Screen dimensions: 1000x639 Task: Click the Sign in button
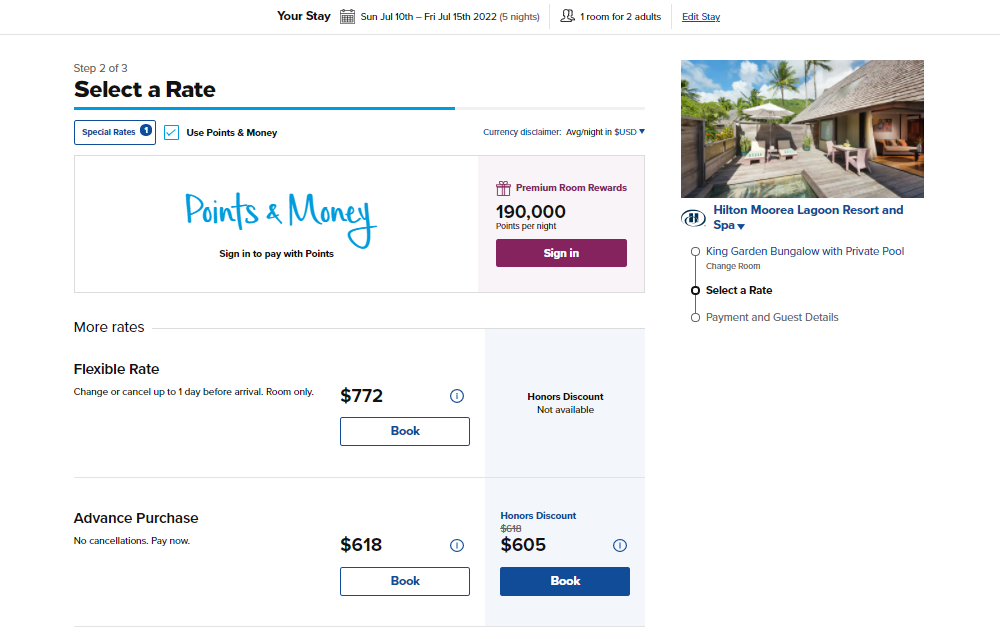(x=561, y=253)
